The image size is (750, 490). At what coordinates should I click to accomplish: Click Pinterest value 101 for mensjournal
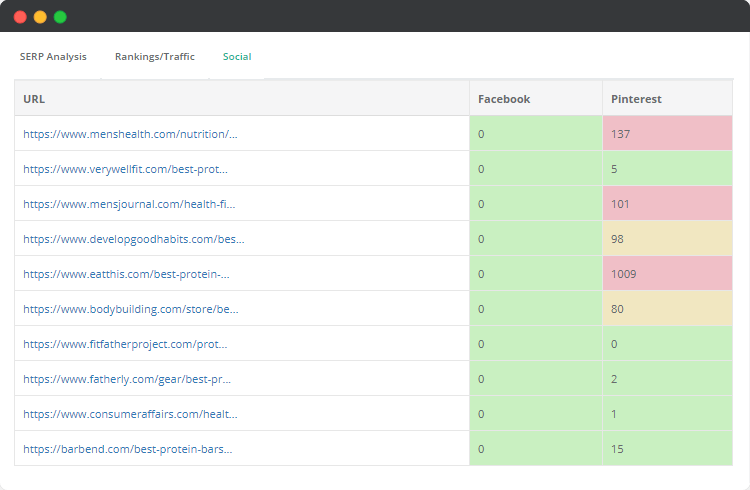(x=667, y=203)
